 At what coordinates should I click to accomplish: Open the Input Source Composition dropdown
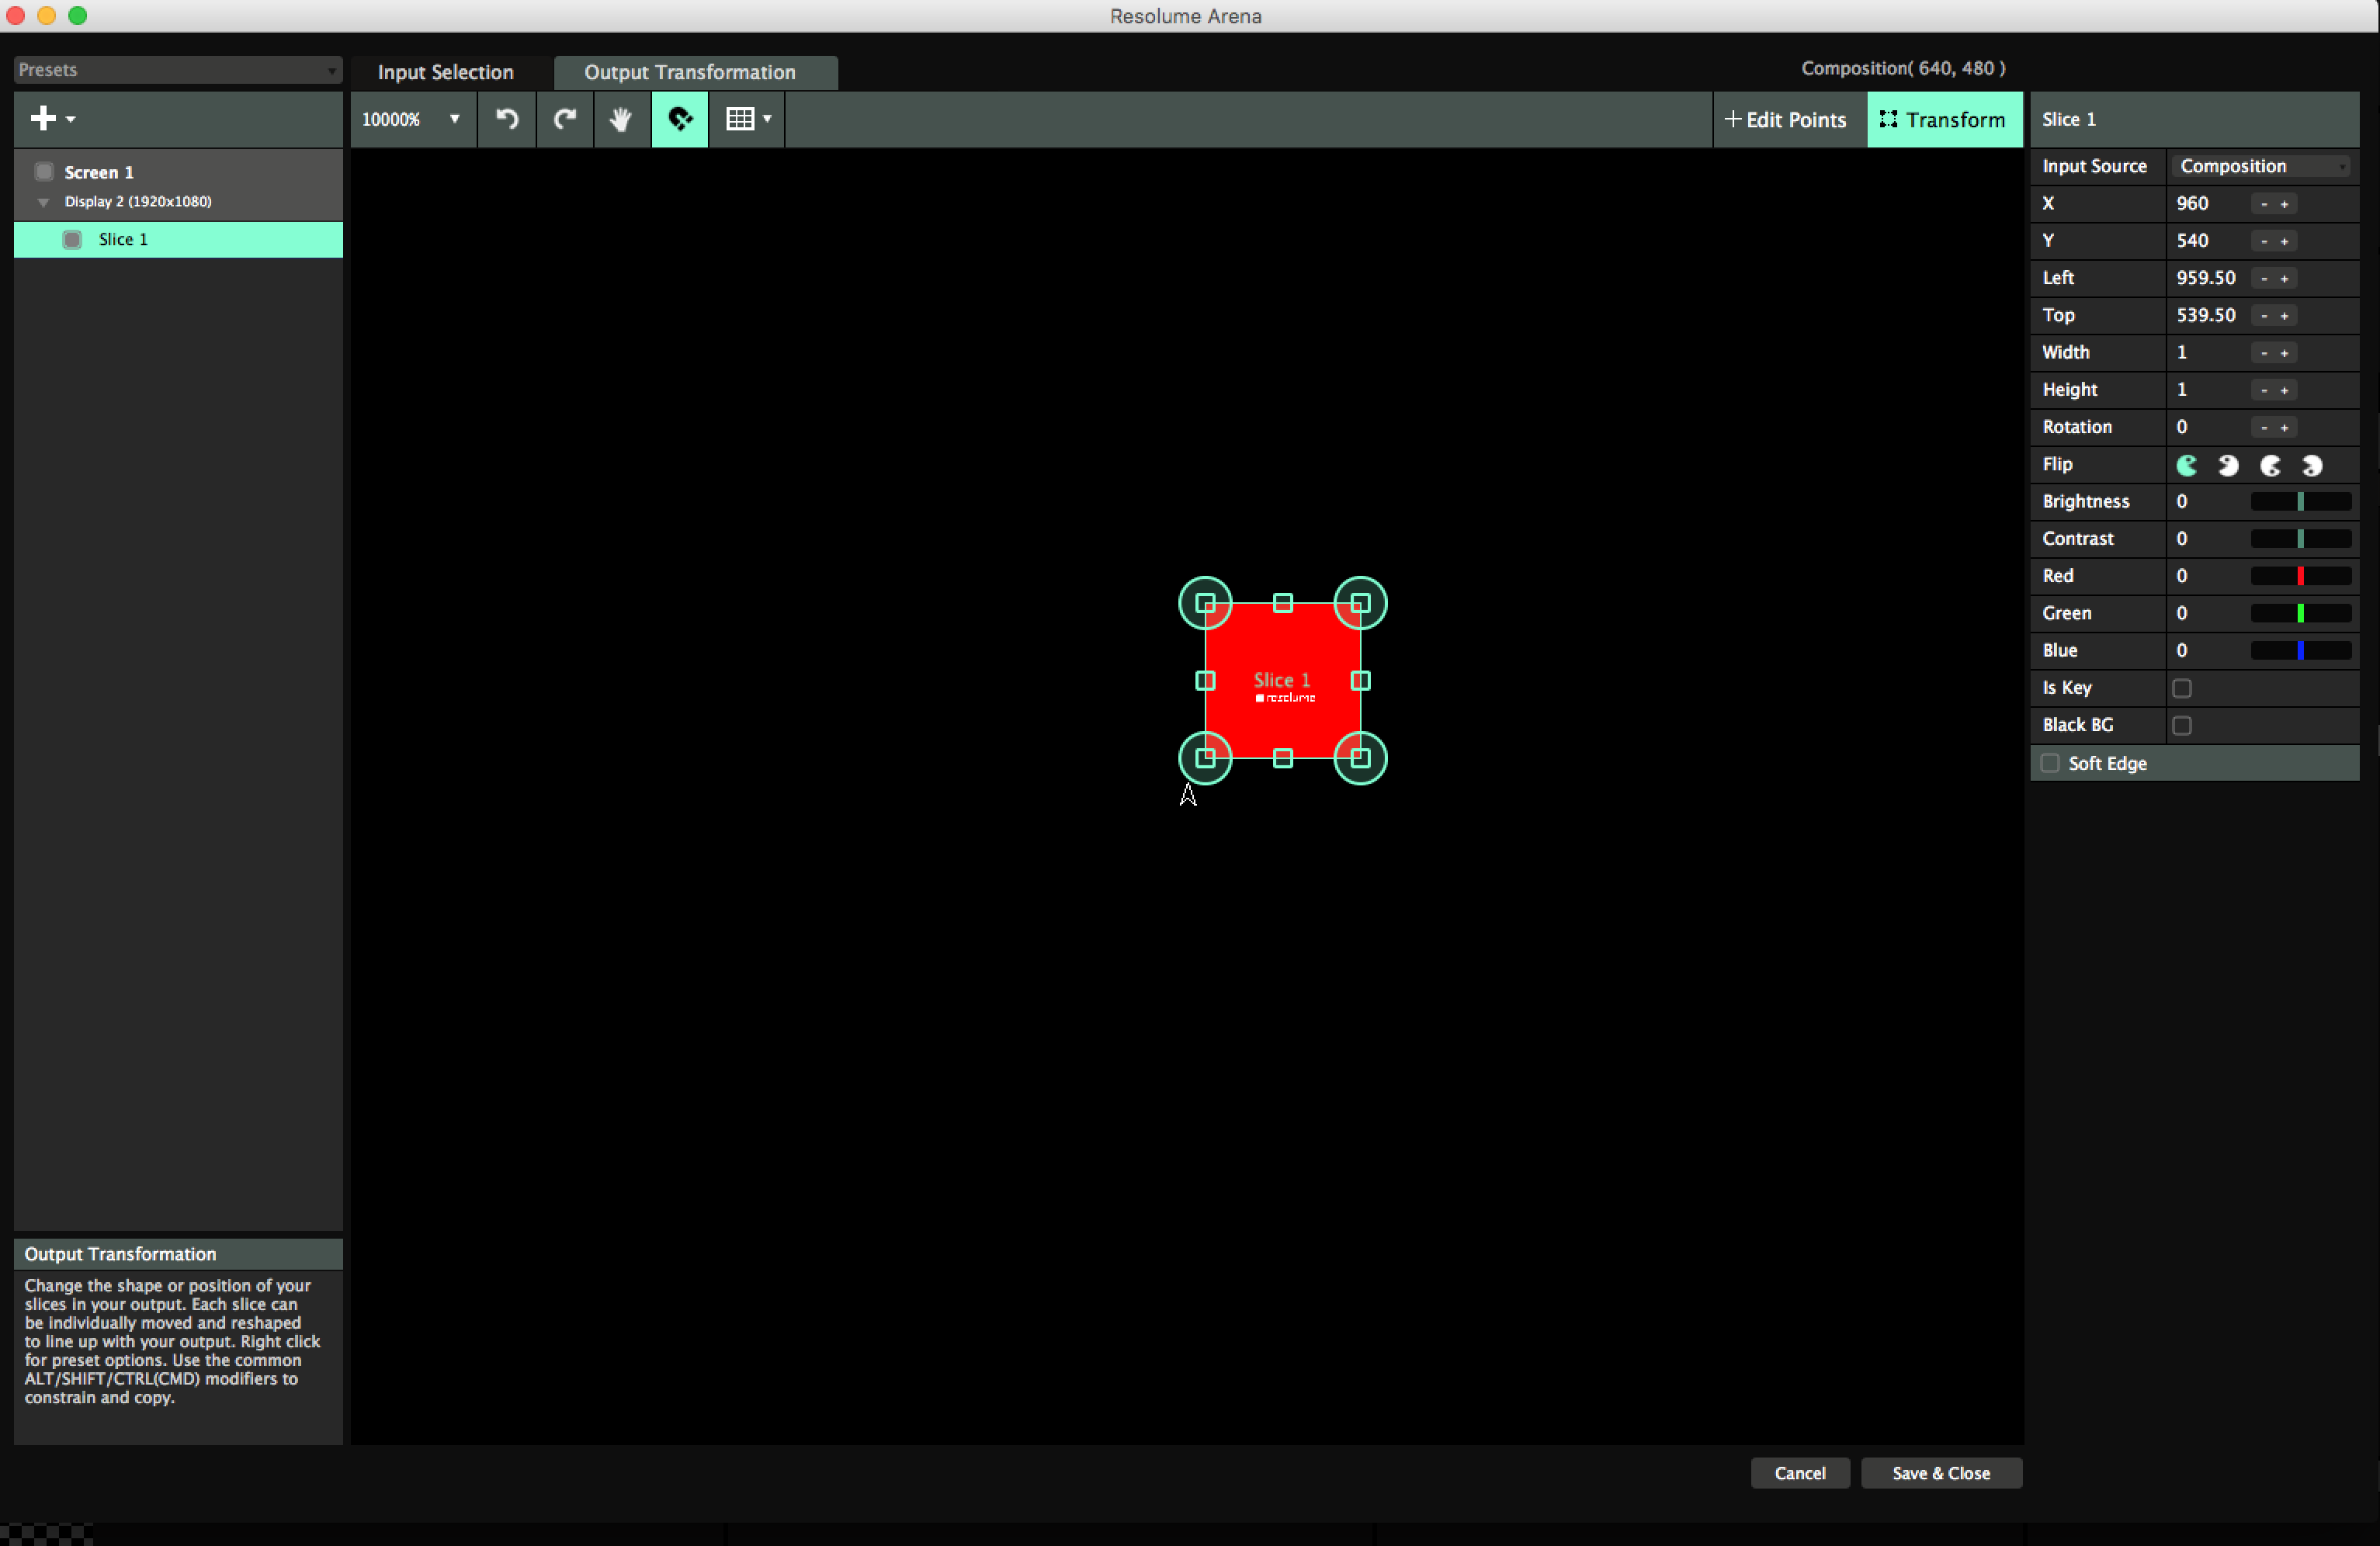point(2261,166)
